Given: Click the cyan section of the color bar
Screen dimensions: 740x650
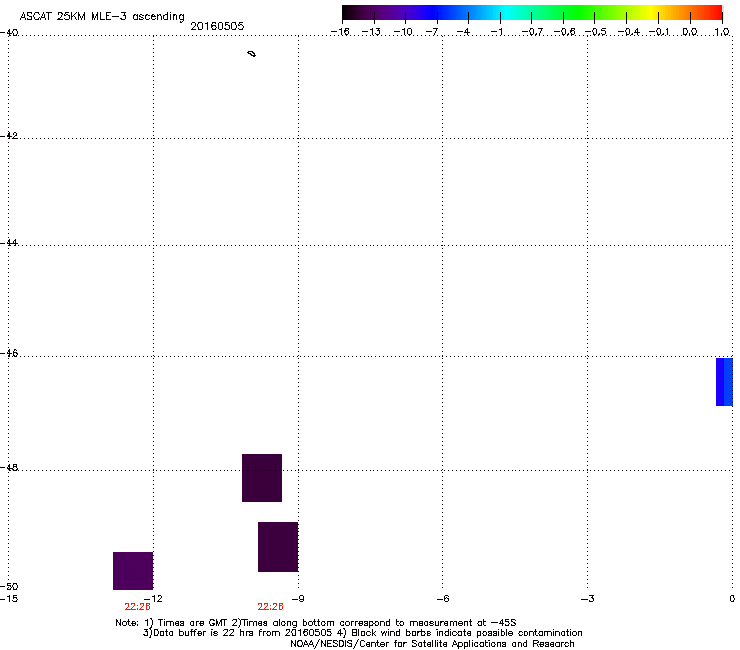Looking at the screenshot, I should pos(505,13).
